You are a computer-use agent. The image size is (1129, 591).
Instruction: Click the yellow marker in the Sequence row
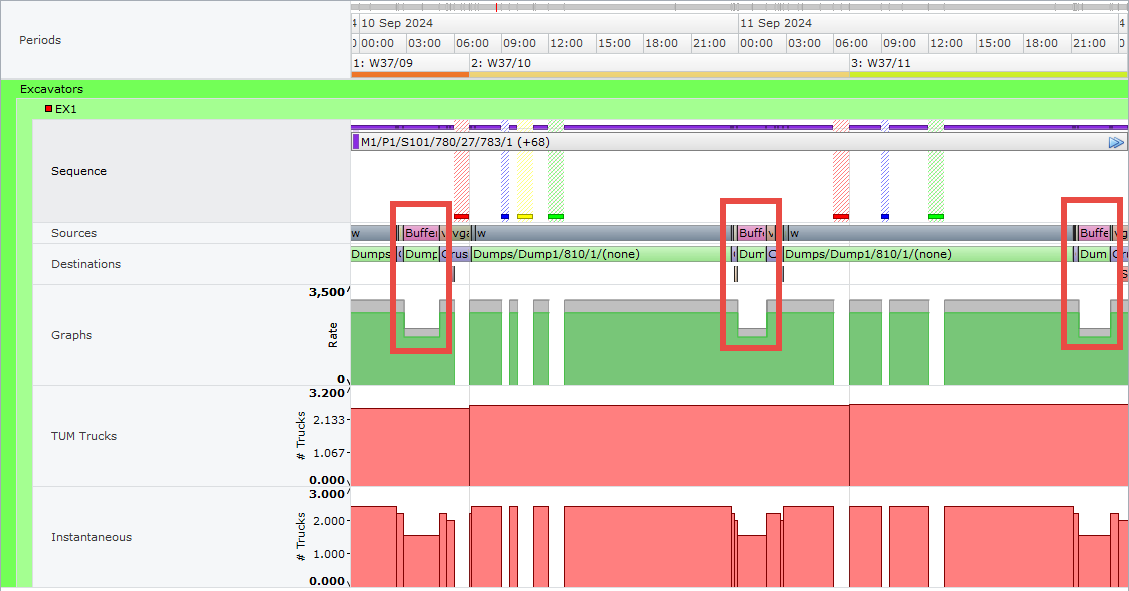point(525,216)
